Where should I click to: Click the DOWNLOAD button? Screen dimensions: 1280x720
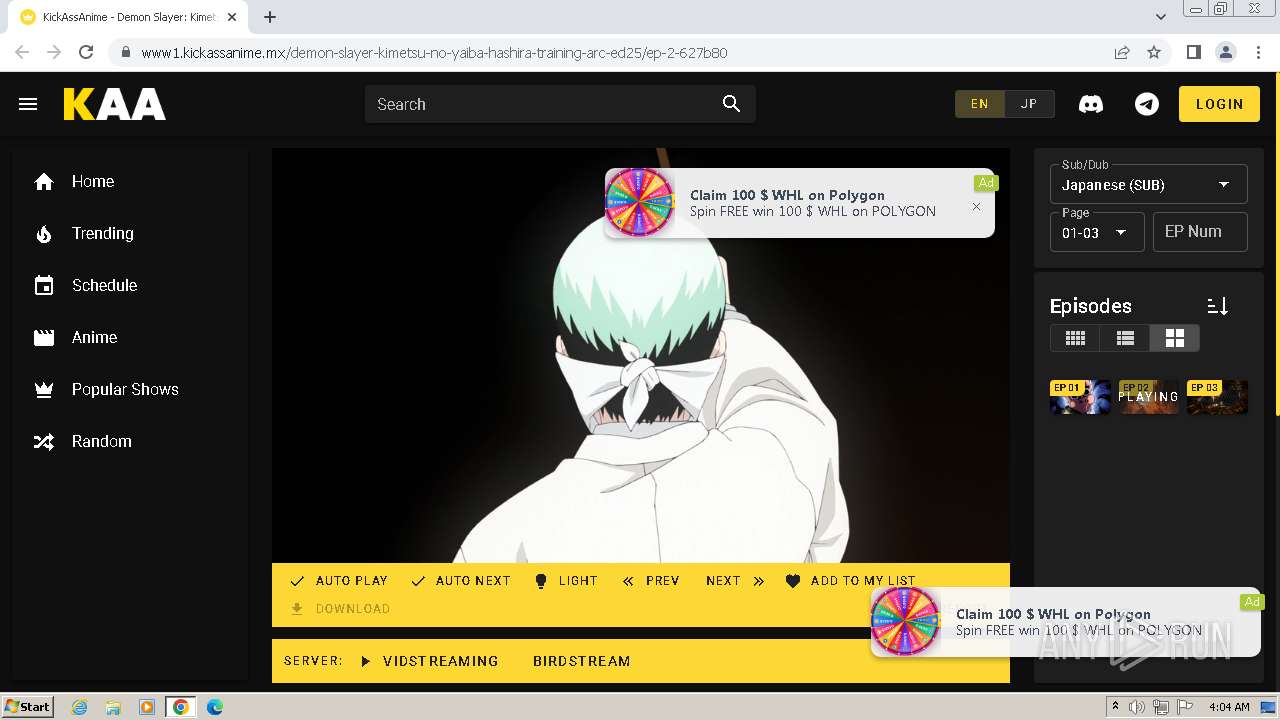[340, 609]
